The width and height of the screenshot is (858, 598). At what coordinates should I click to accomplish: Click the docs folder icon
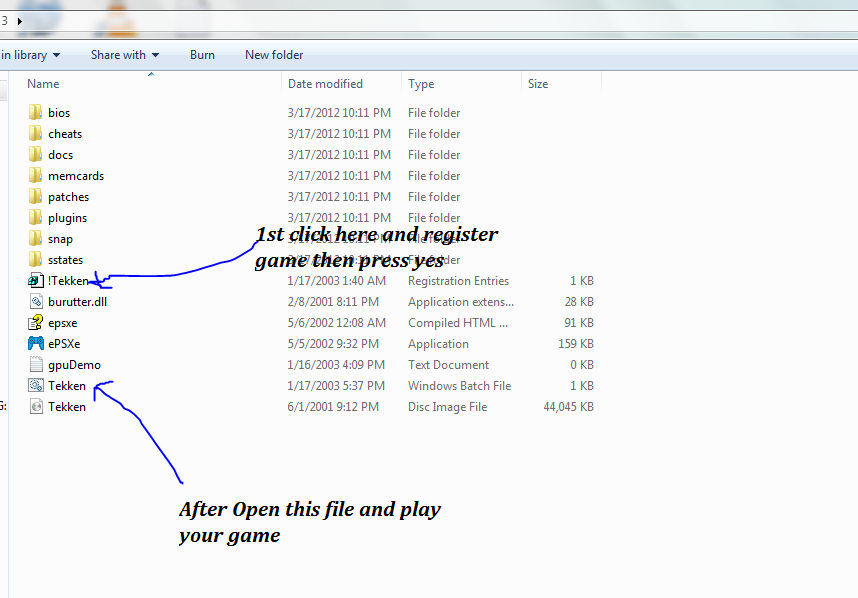point(36,154)
